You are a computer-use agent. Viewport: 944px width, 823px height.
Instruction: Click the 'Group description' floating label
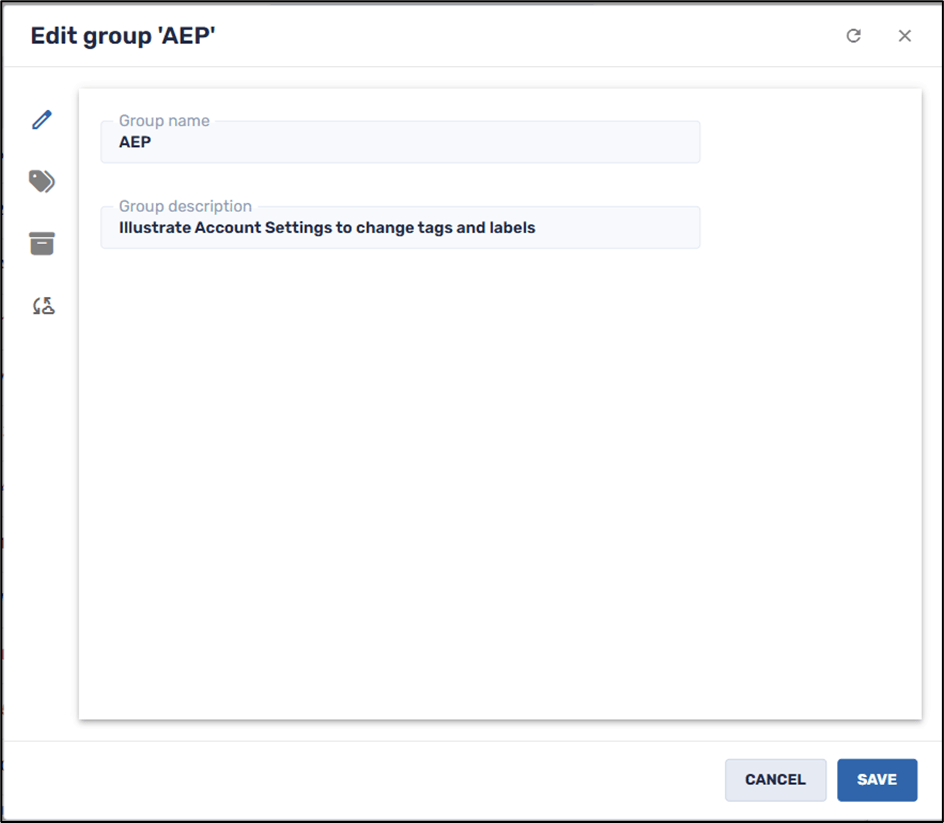[185, 207]
